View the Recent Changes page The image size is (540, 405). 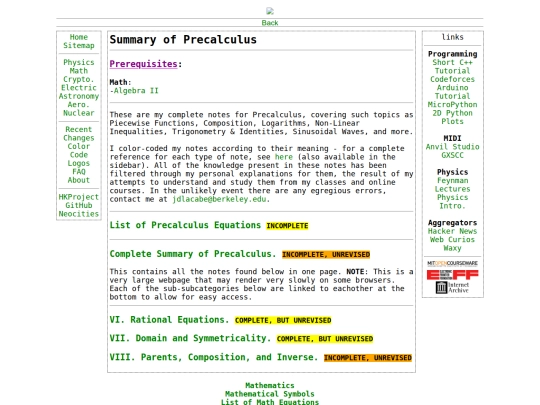tap(79, 134)
